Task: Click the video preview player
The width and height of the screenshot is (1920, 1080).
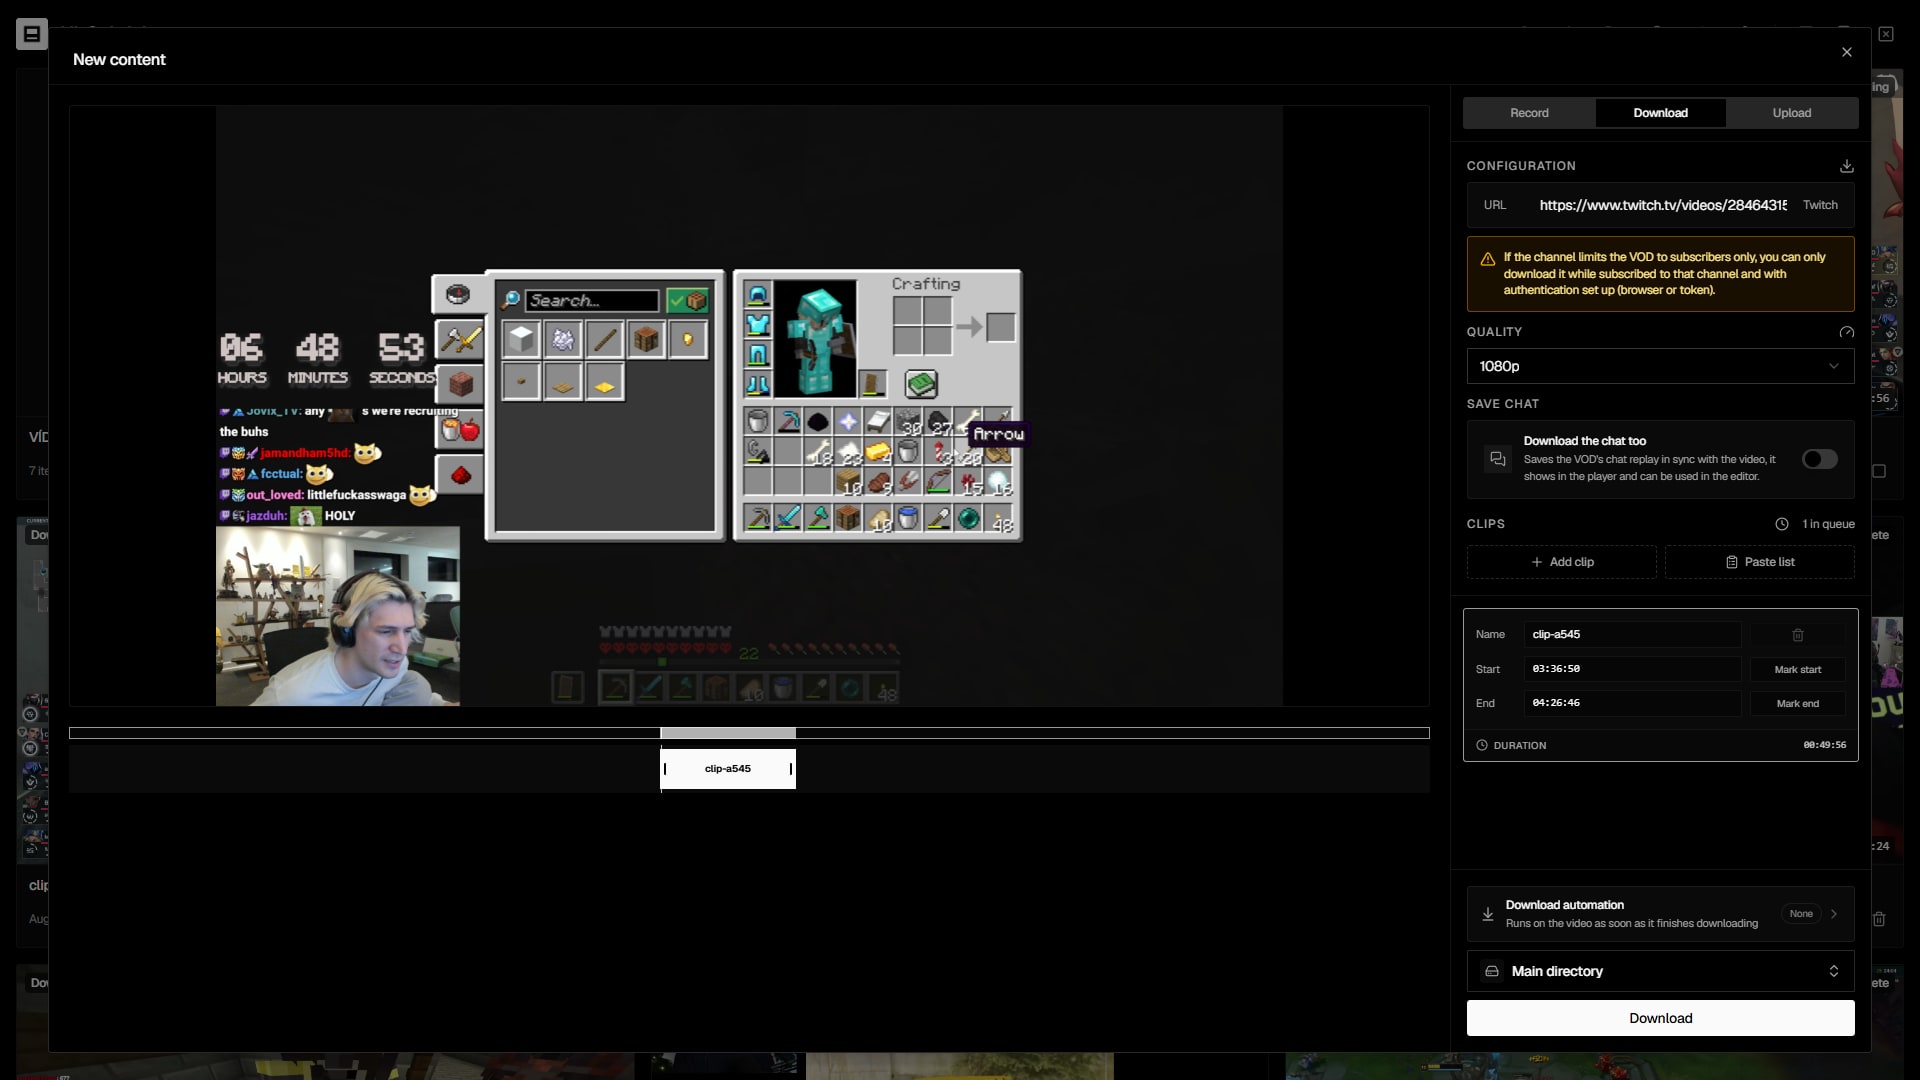Action: pos(749,406)
